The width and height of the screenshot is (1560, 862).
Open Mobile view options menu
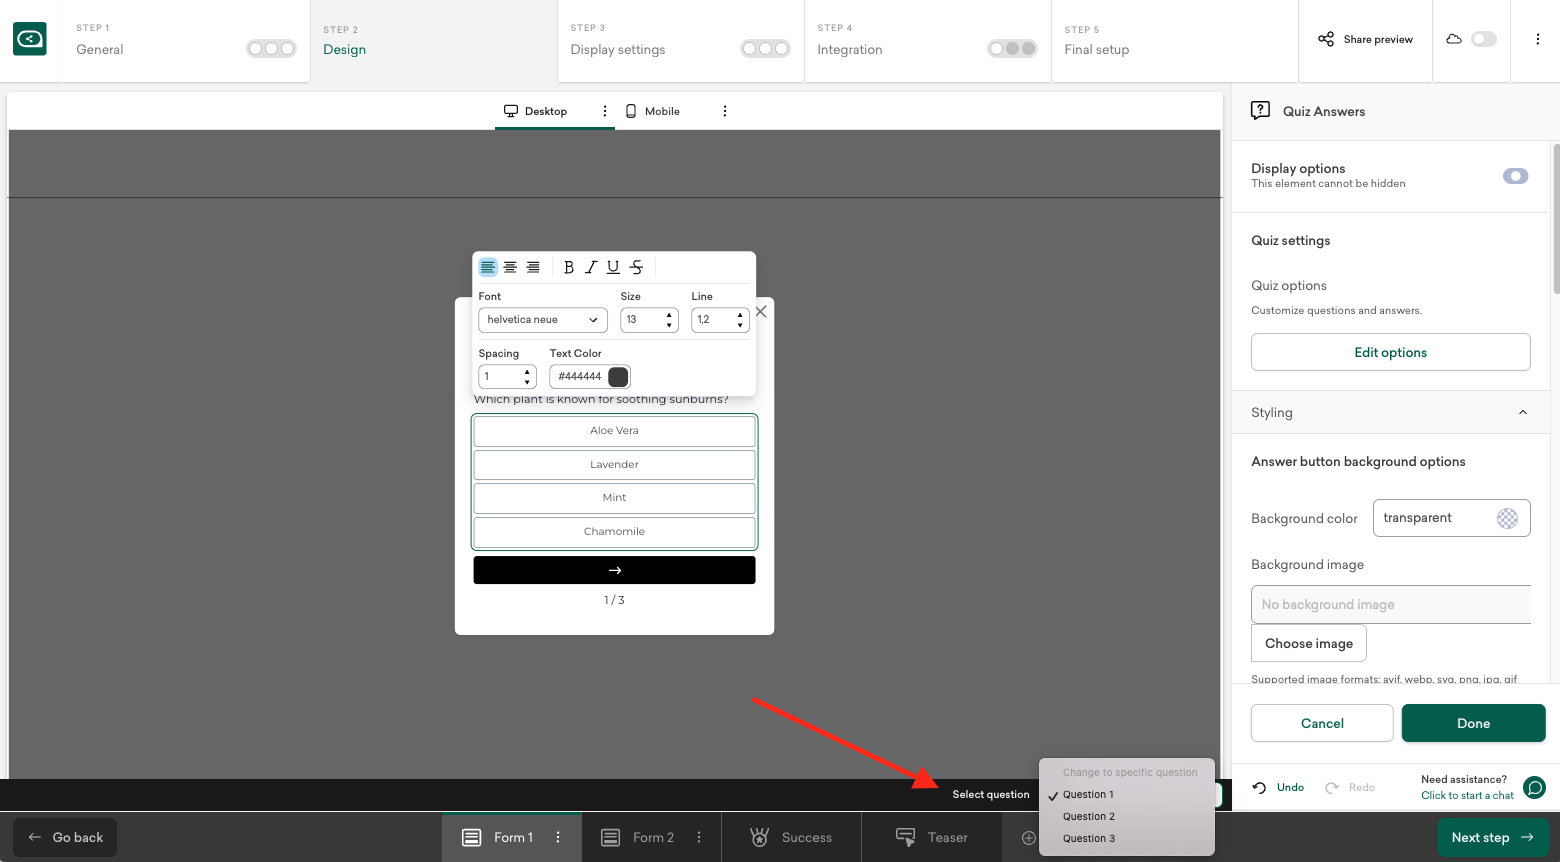[x=725, y=111]
